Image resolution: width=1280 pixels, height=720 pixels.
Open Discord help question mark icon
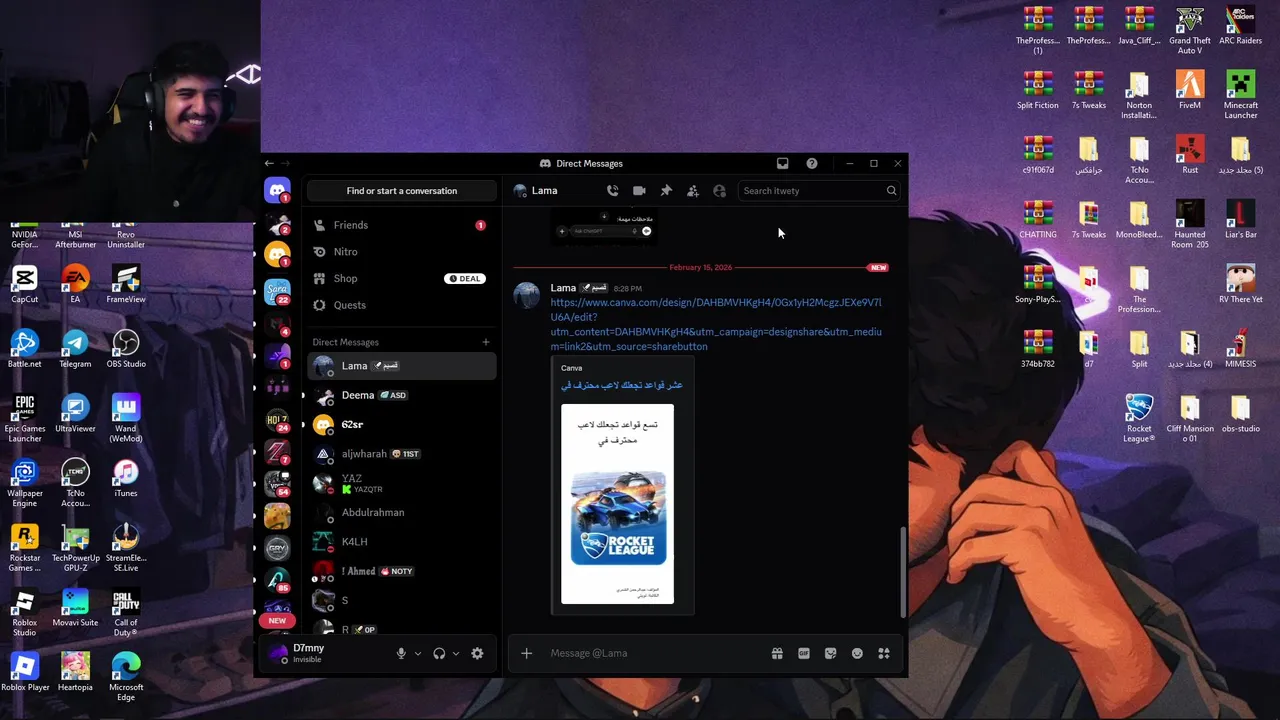tap(812, 163)
